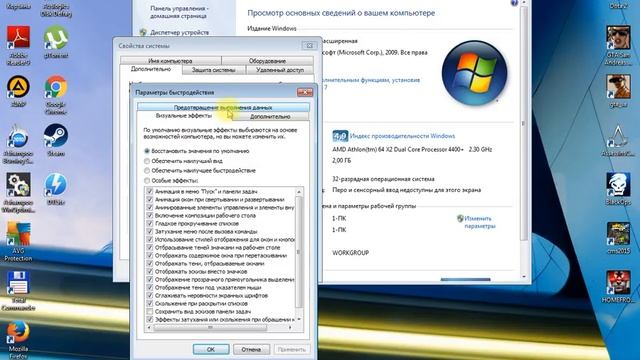
Task: Switch to 'Предотвращение выполнения данных' tab
Action: (x=223, y=107)
